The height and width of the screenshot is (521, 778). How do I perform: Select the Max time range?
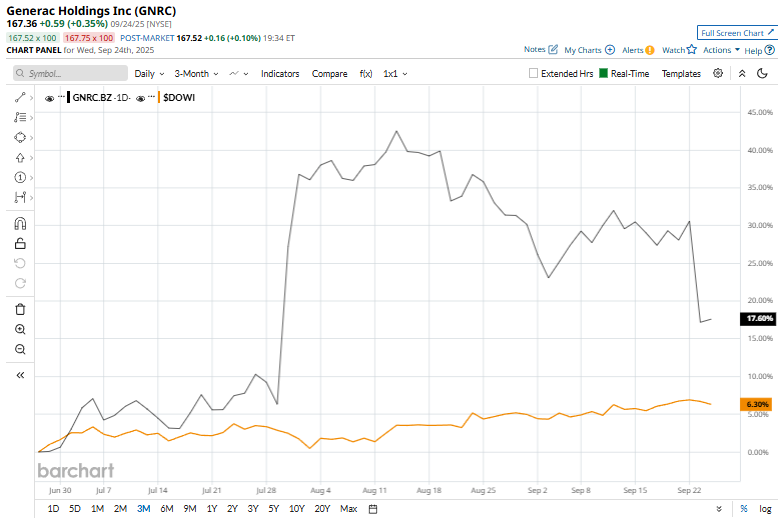(348, 509)
